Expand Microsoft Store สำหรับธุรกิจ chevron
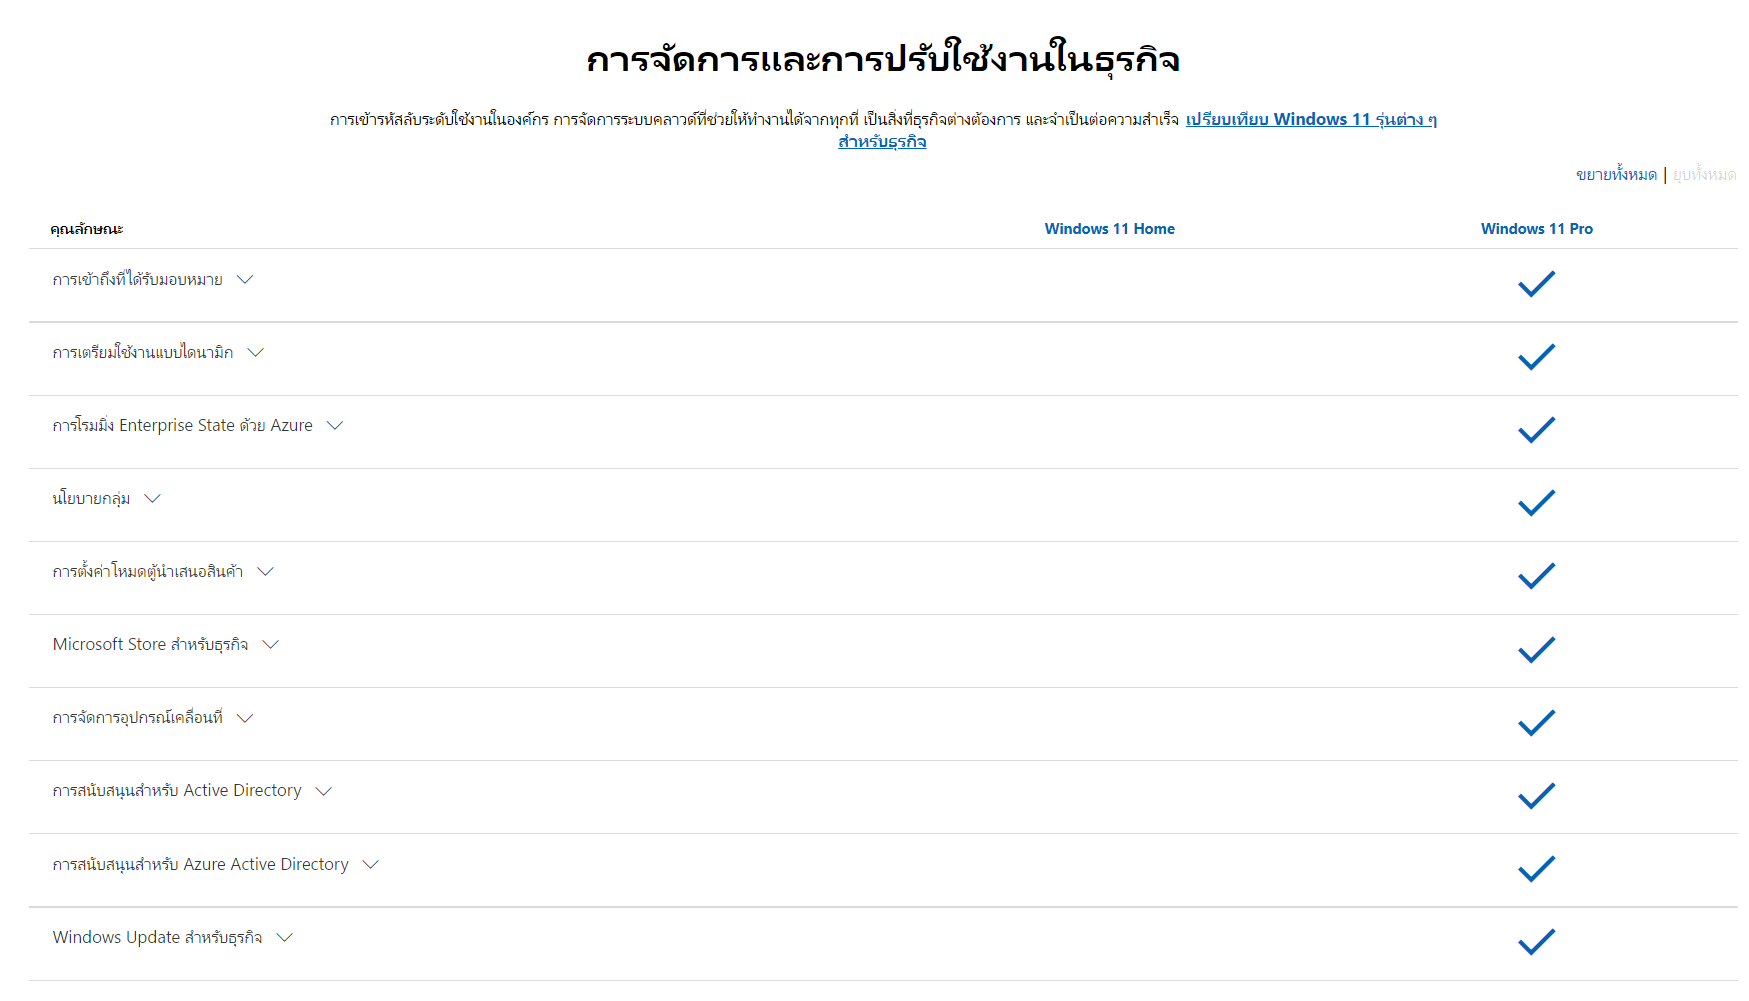 [x=270, y=645]
